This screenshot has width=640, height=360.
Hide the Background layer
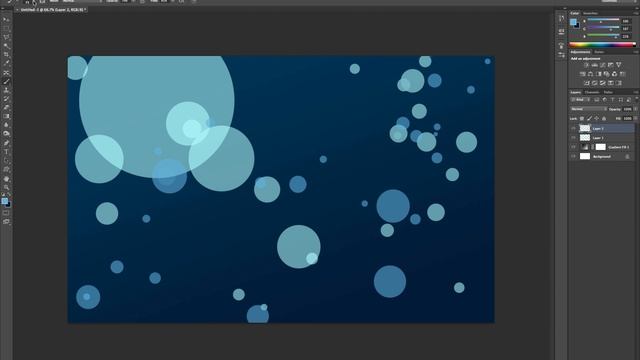click(x=573, y=156)
